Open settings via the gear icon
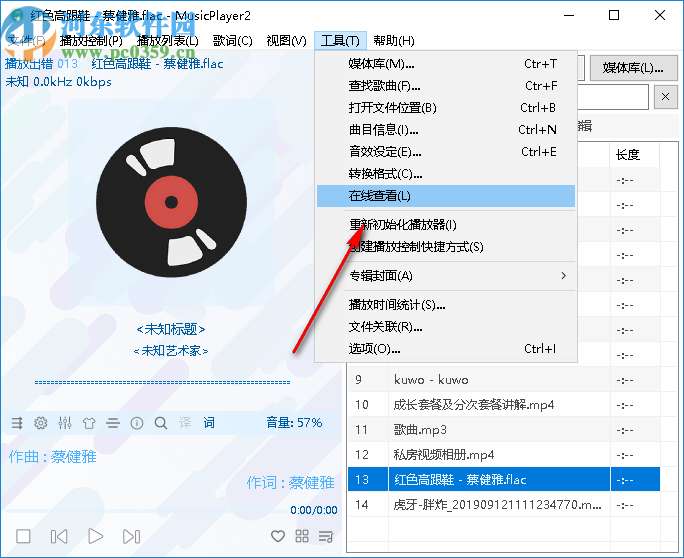This screenshot has width=684, height=558. (41, 423)
